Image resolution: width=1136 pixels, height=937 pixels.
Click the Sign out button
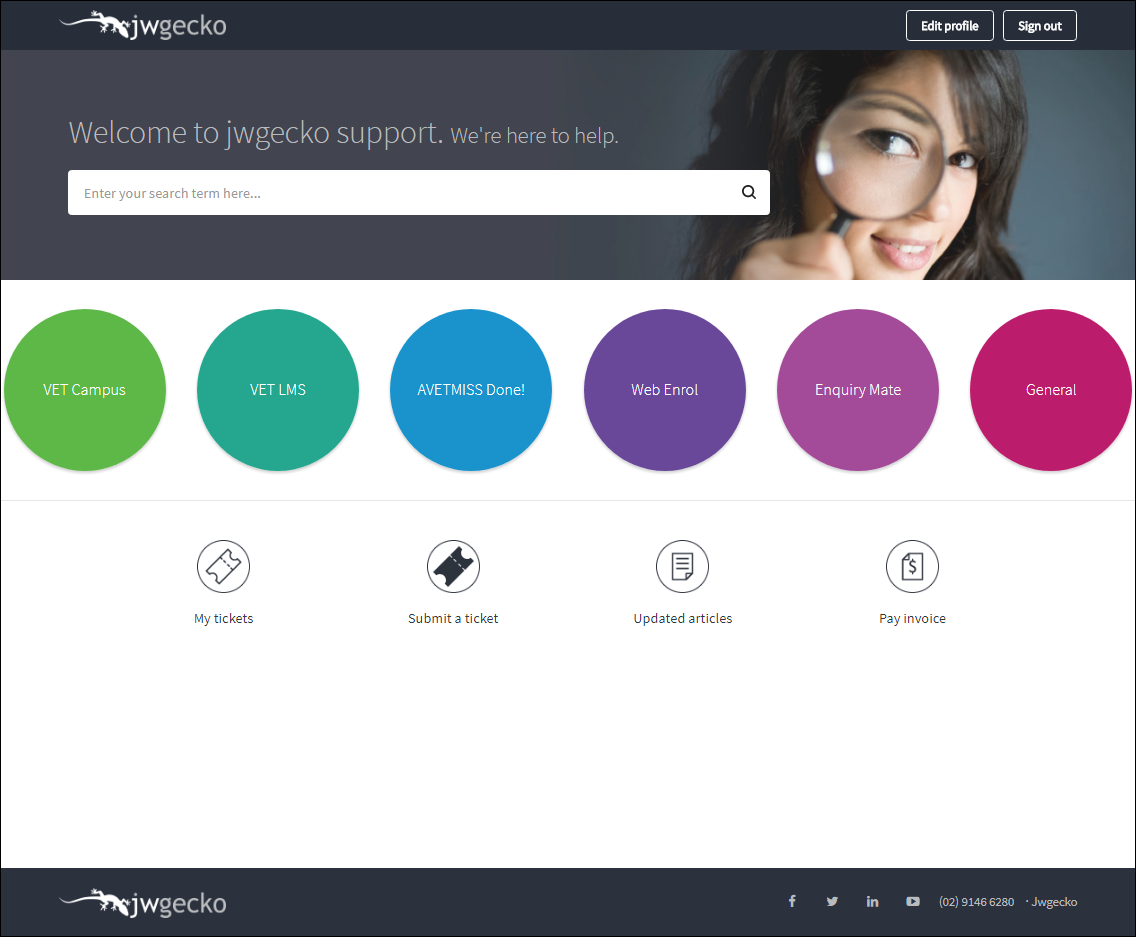click(x=1039, y=26)
